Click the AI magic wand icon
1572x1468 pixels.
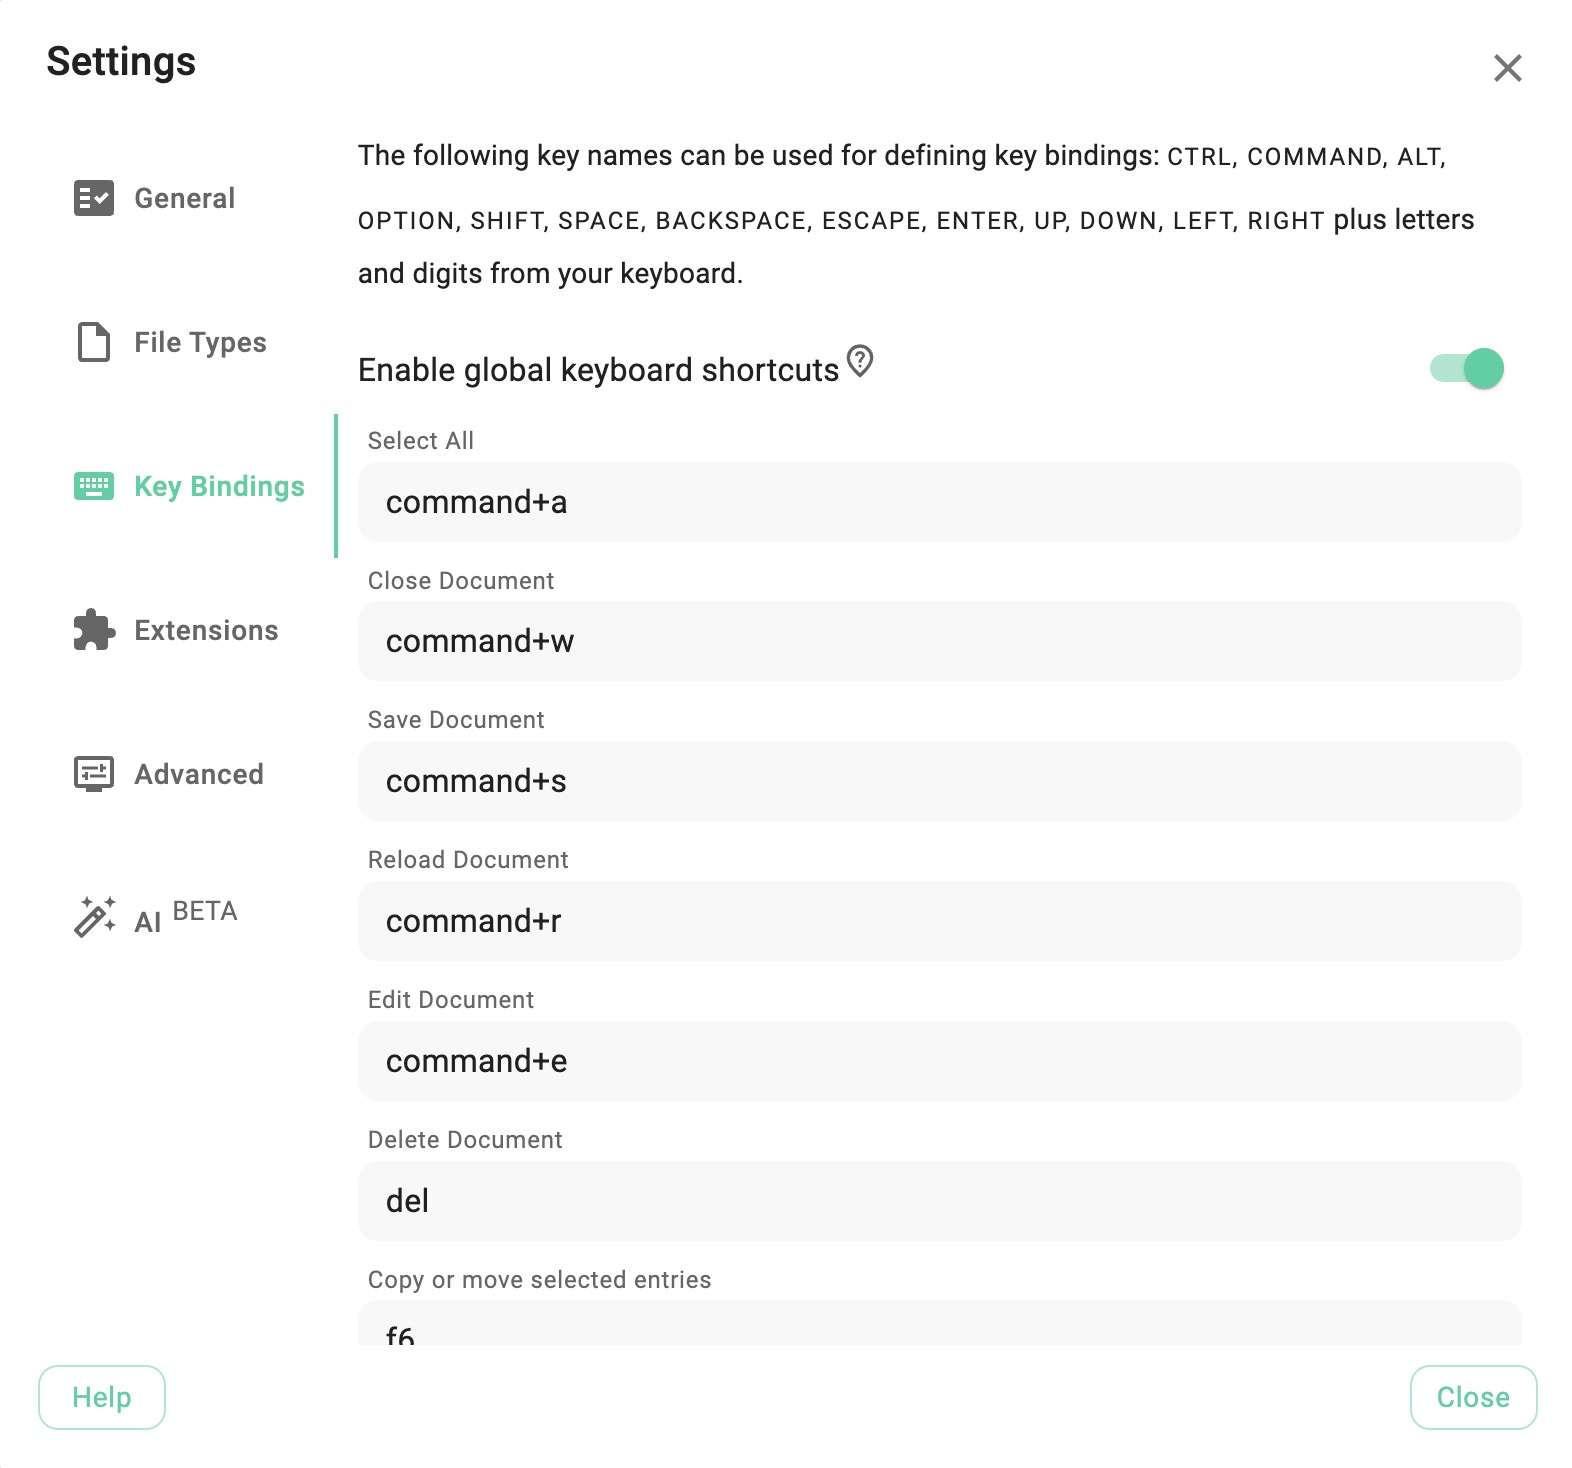point(95,916)
